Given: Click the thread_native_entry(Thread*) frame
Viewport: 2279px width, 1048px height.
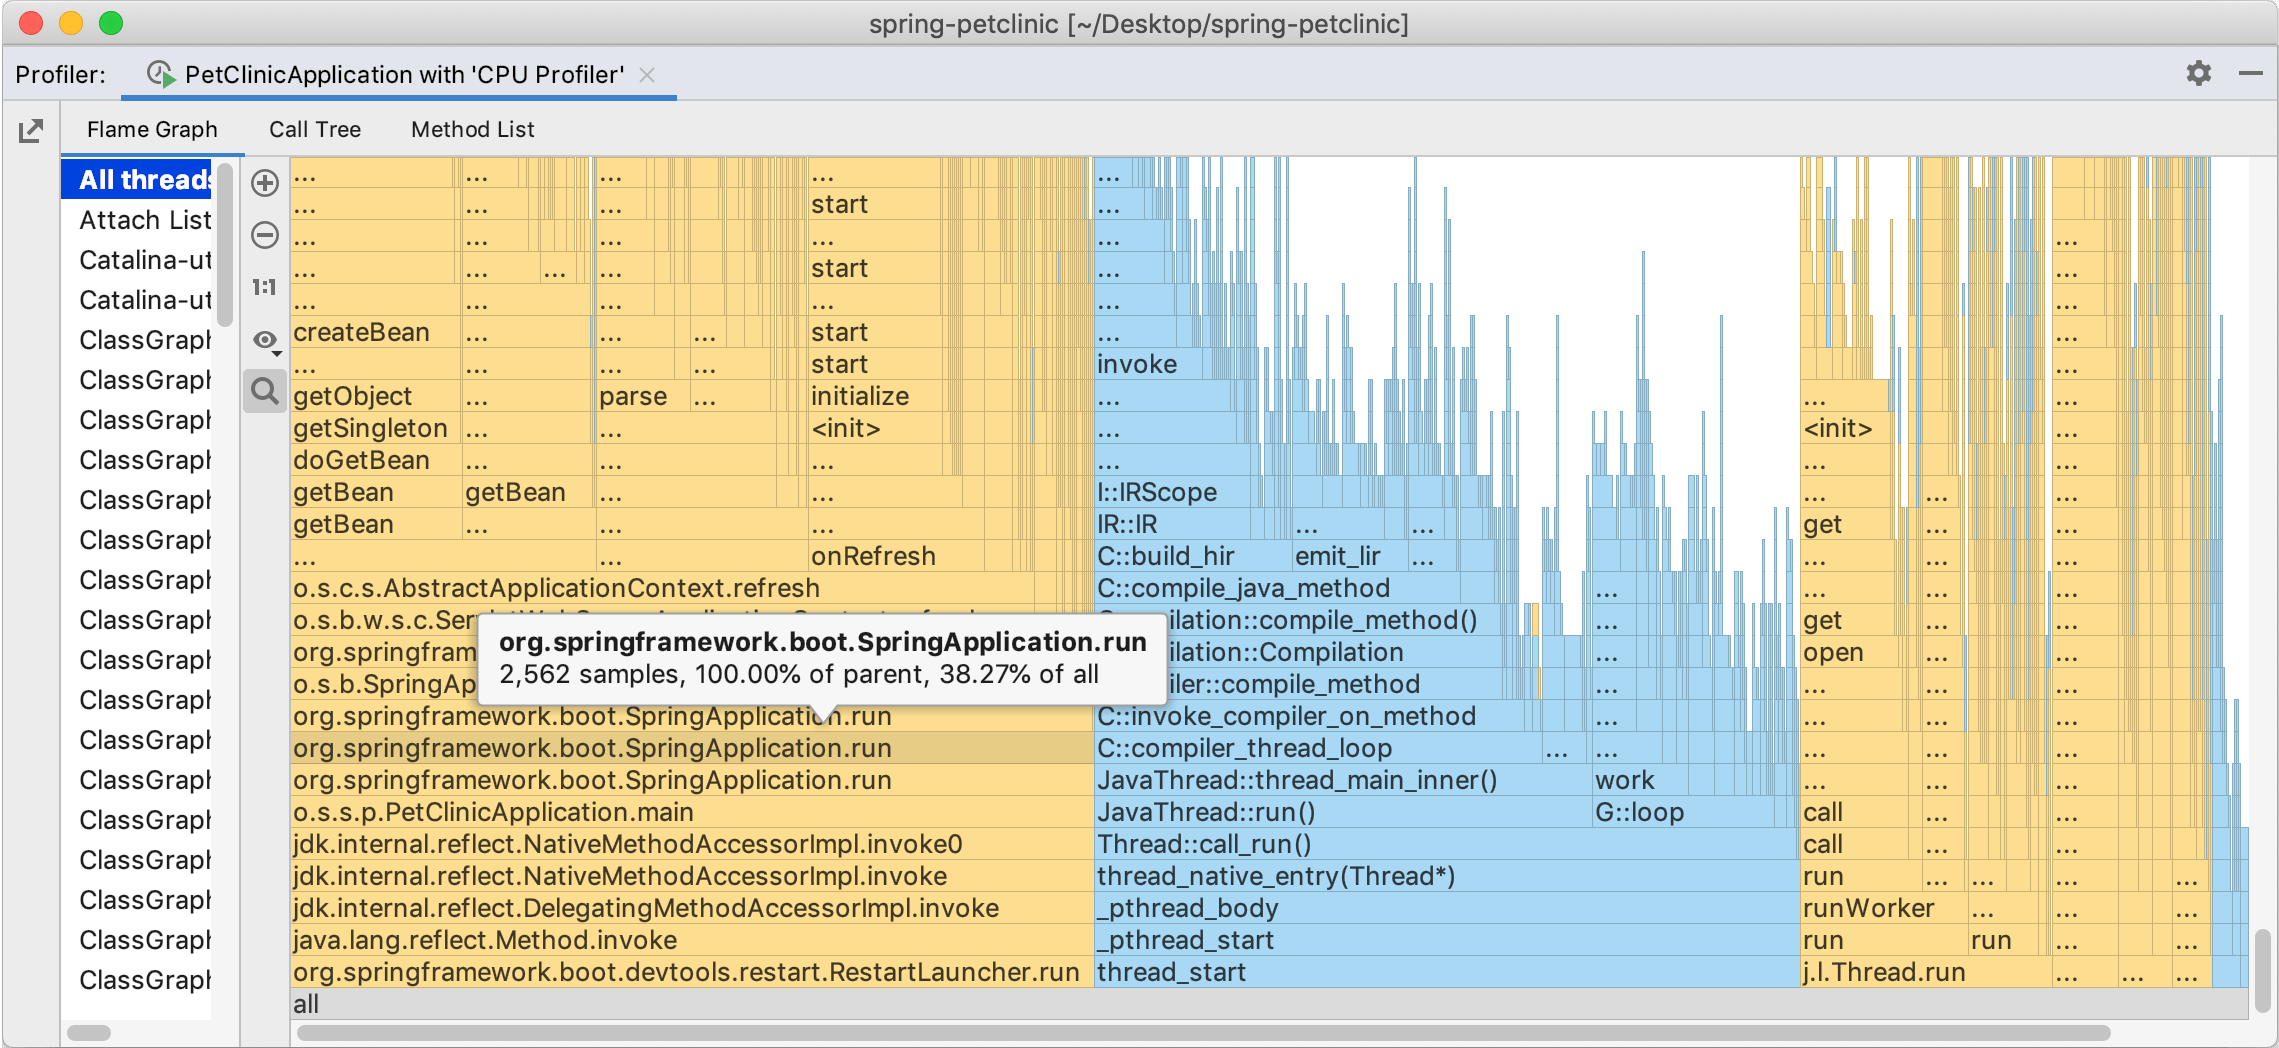Looking at the screenshot, I should [x=1446, y=876].
